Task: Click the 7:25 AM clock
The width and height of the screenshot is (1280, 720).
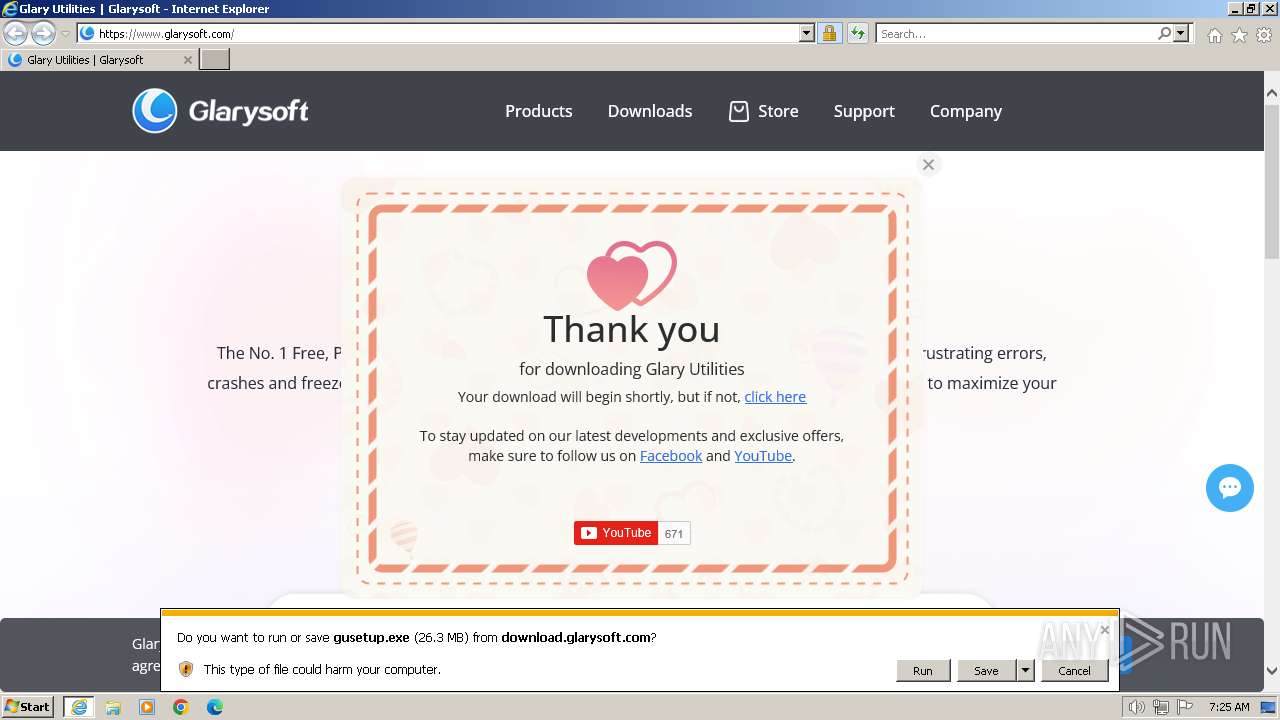Action: pos(1229,707)
